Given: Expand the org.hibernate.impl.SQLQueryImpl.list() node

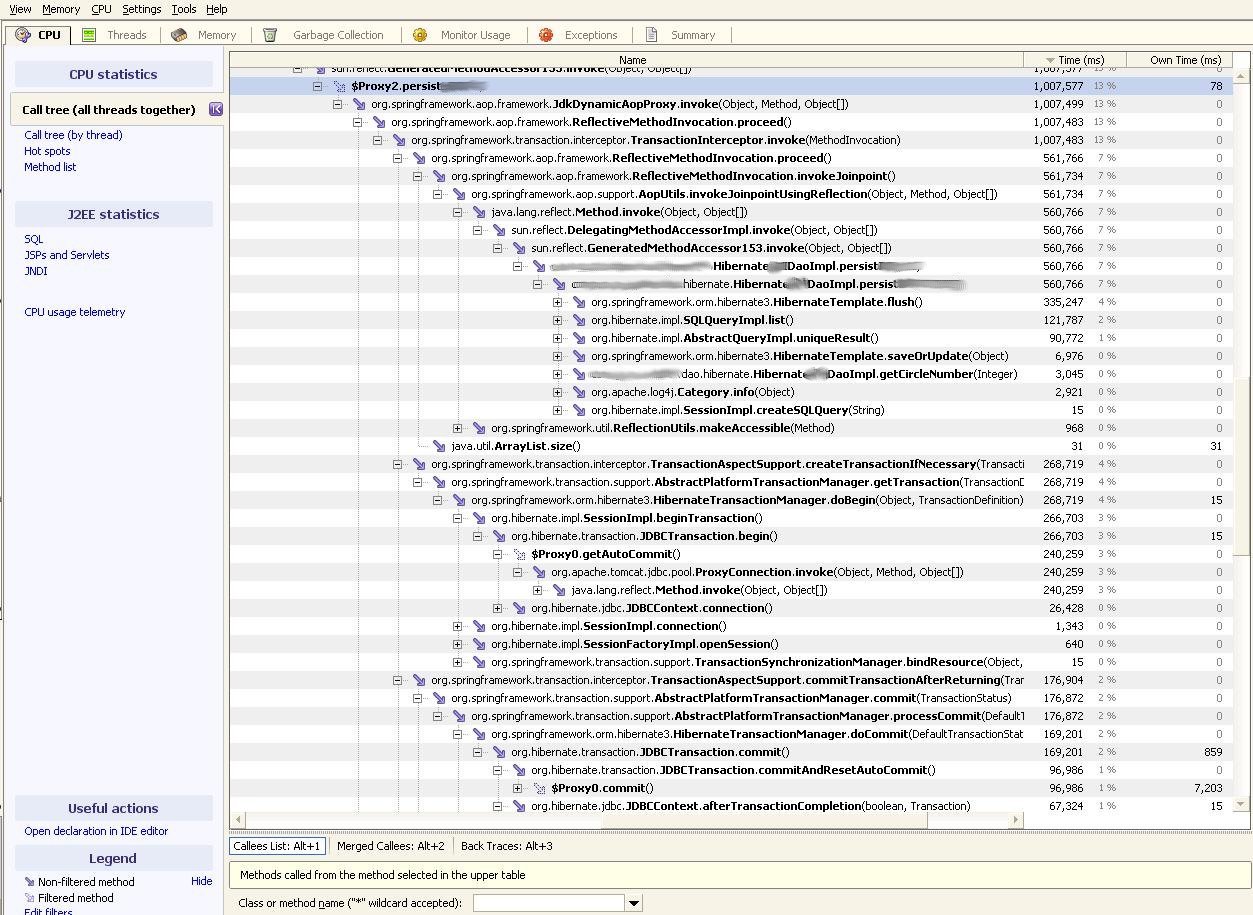Looking at the screenshot, I should tap(560, 320).
